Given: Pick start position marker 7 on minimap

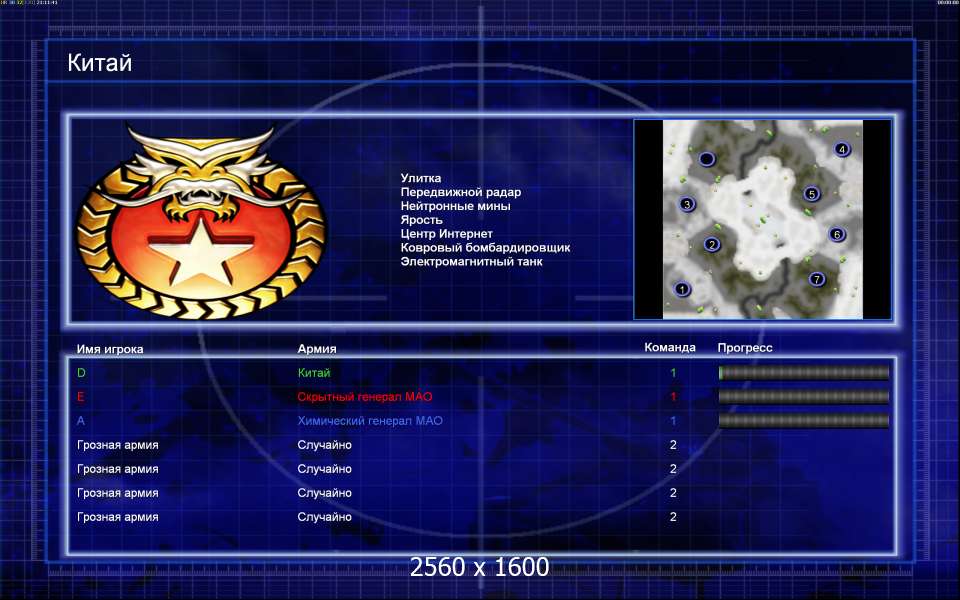Looking at the screenshot, I should pyautogui.click(x=817, y=279).
